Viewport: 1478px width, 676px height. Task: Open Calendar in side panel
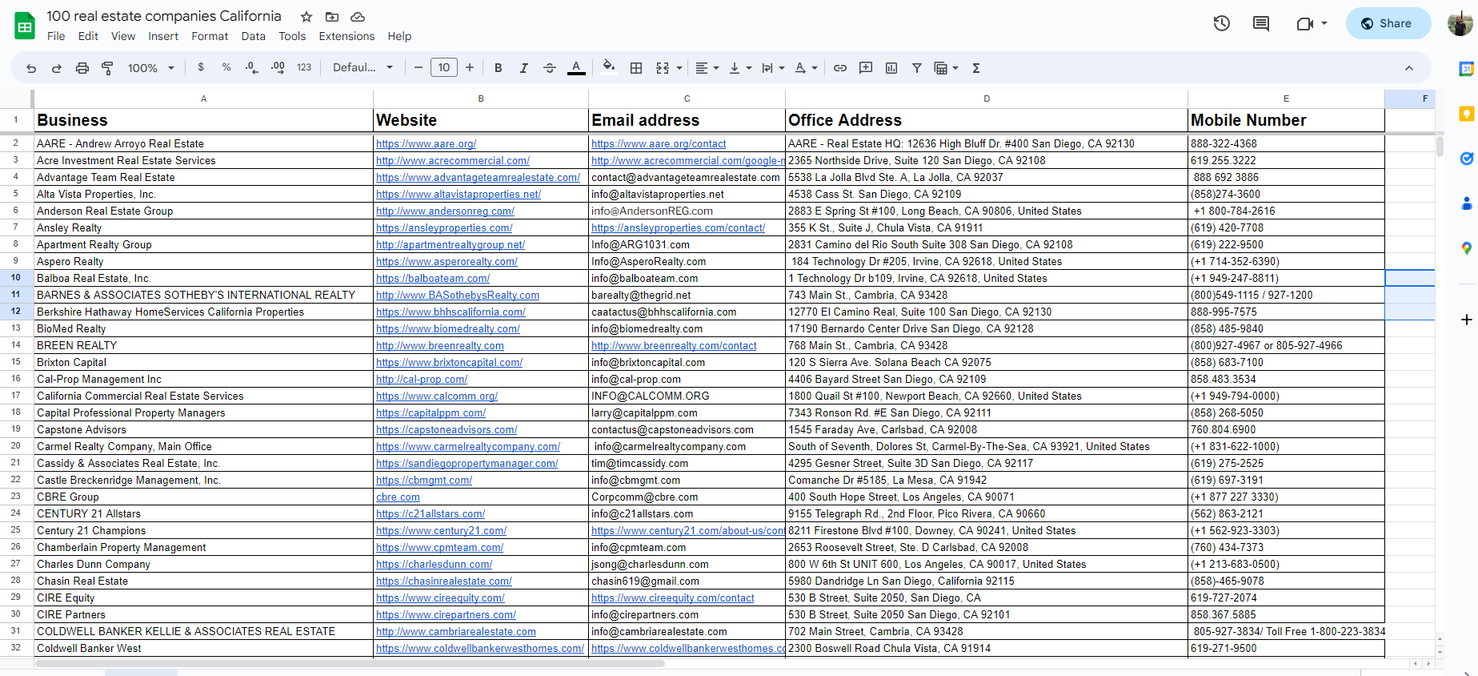coord(1466,69)
